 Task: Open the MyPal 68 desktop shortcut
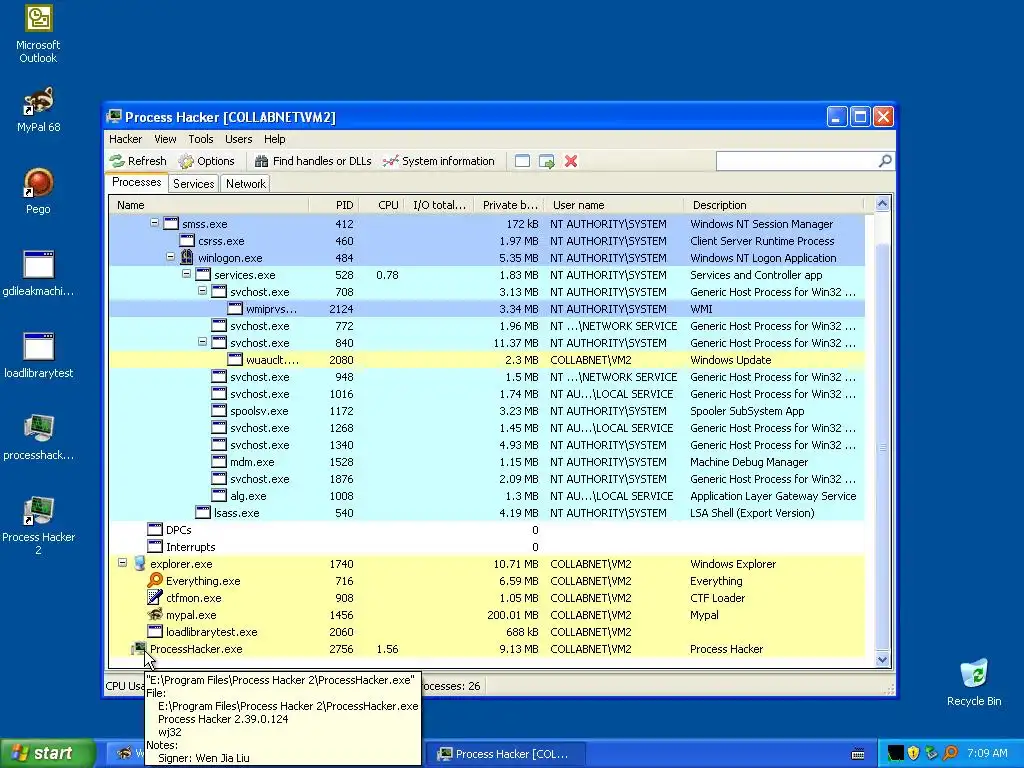(38, 110)
